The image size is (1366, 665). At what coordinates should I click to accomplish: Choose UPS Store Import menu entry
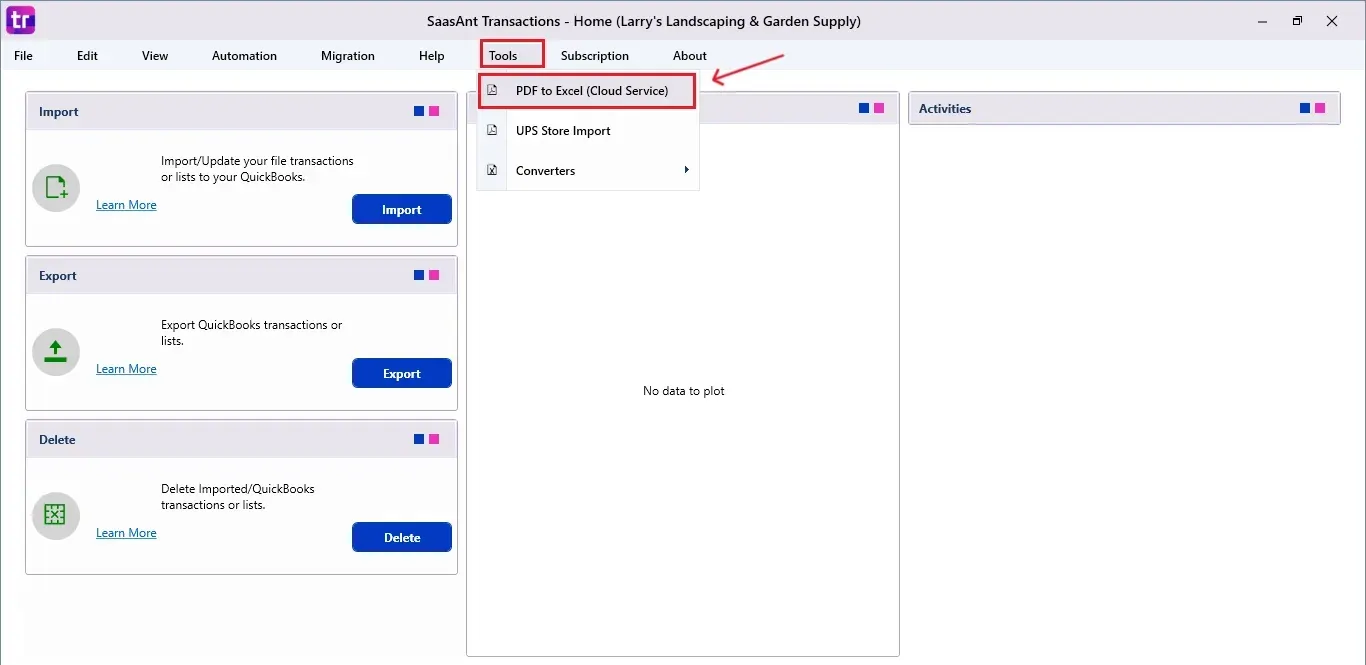587,130
